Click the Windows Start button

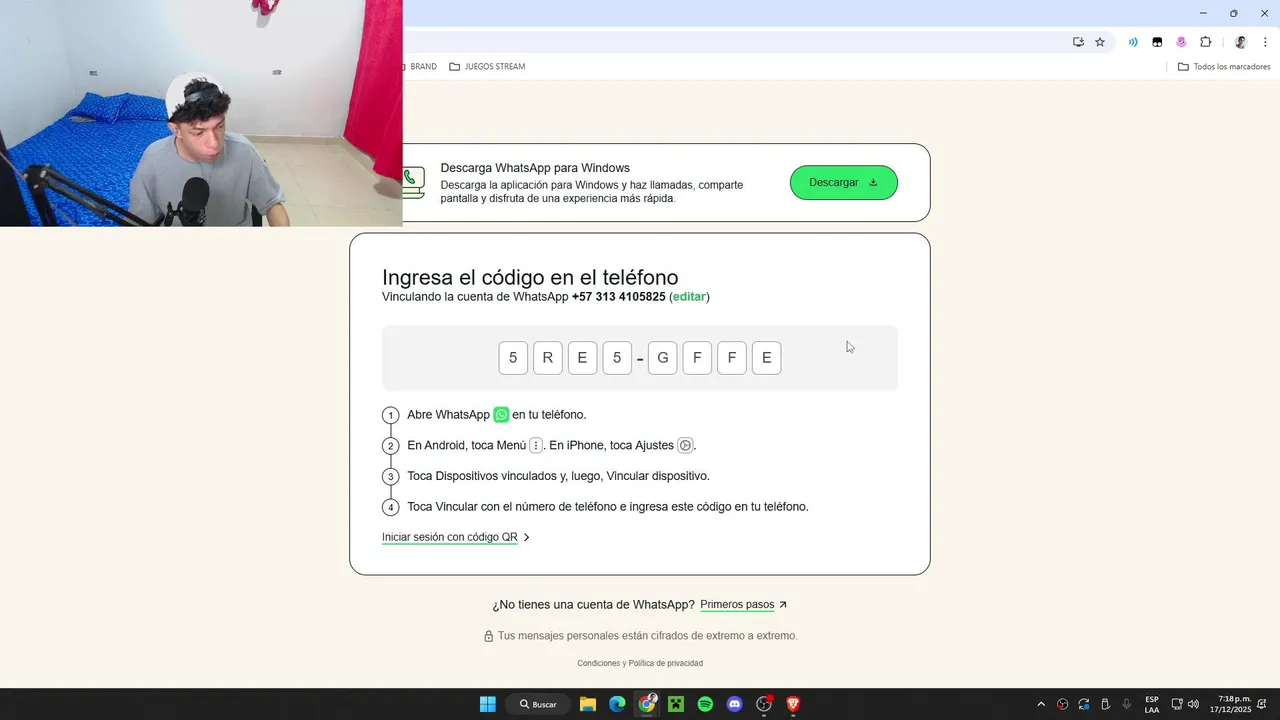(488, 704)
